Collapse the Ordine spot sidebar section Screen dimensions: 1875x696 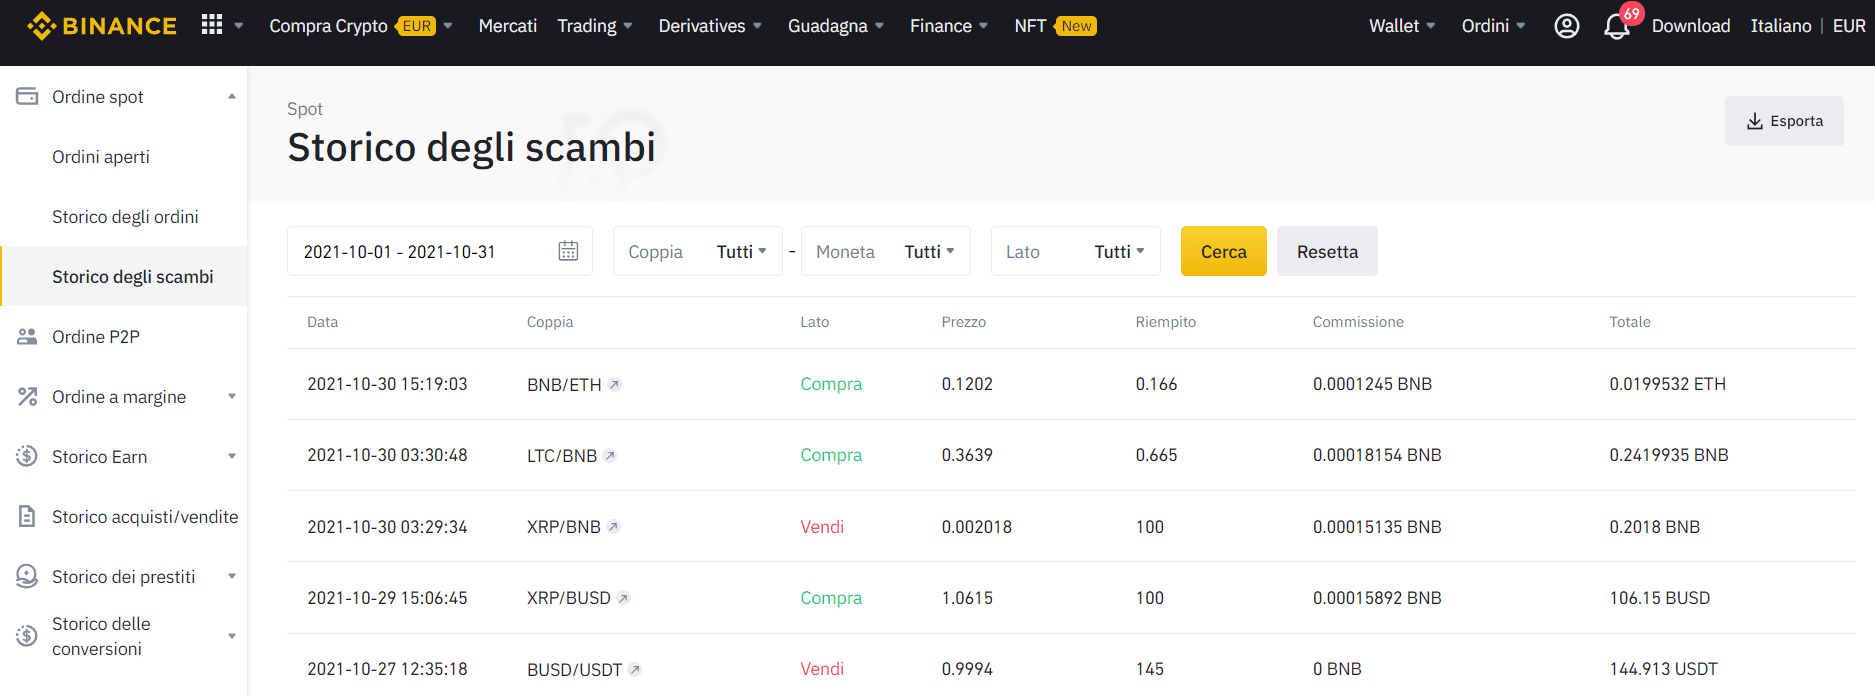[231, 97]
